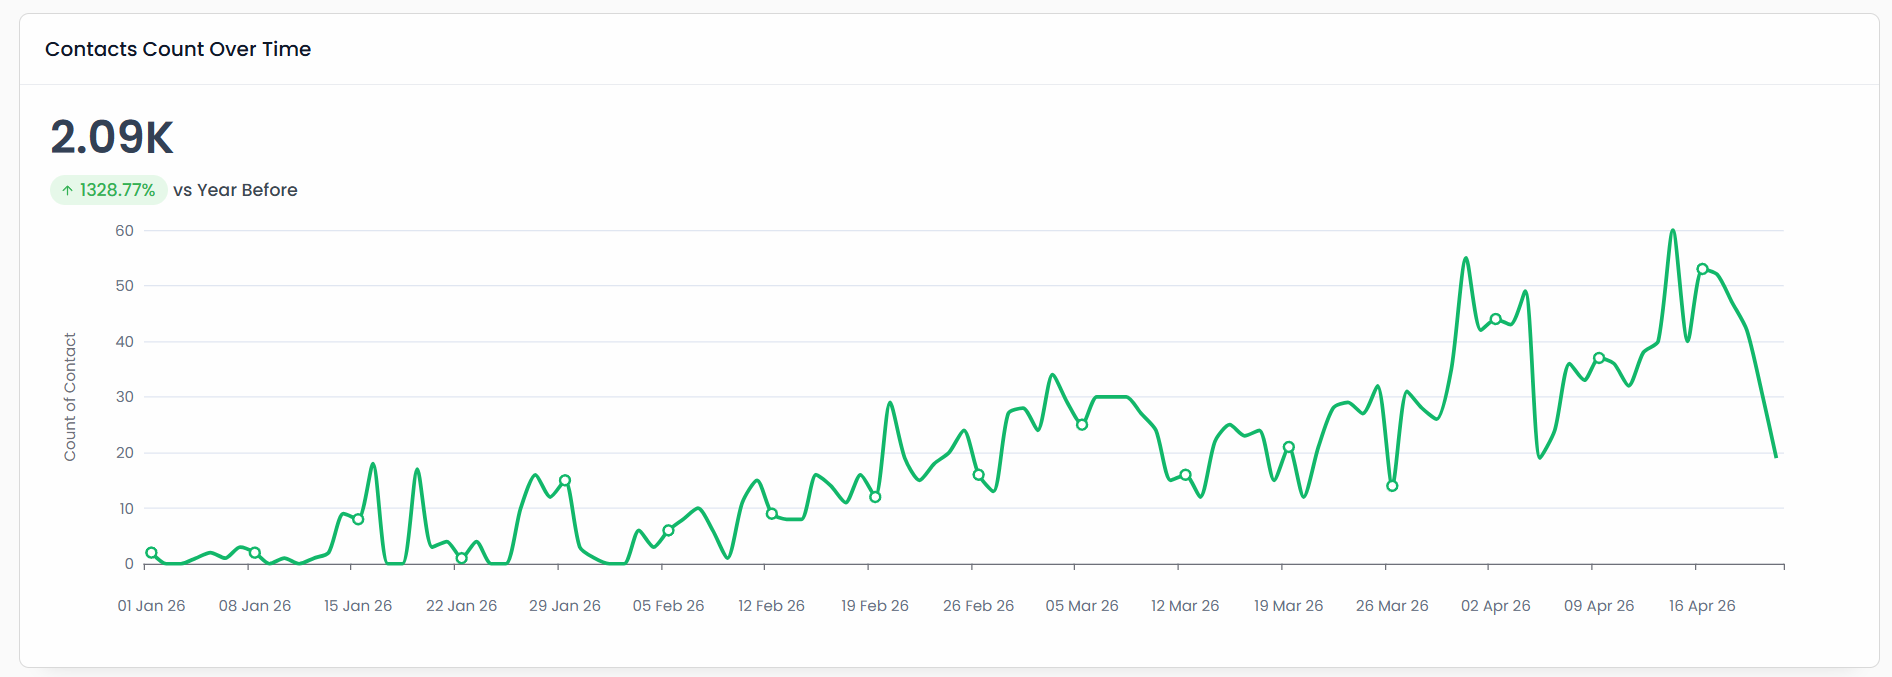
Task: Select the data point marker above 15 Jan 26
Action: (358, 519)
